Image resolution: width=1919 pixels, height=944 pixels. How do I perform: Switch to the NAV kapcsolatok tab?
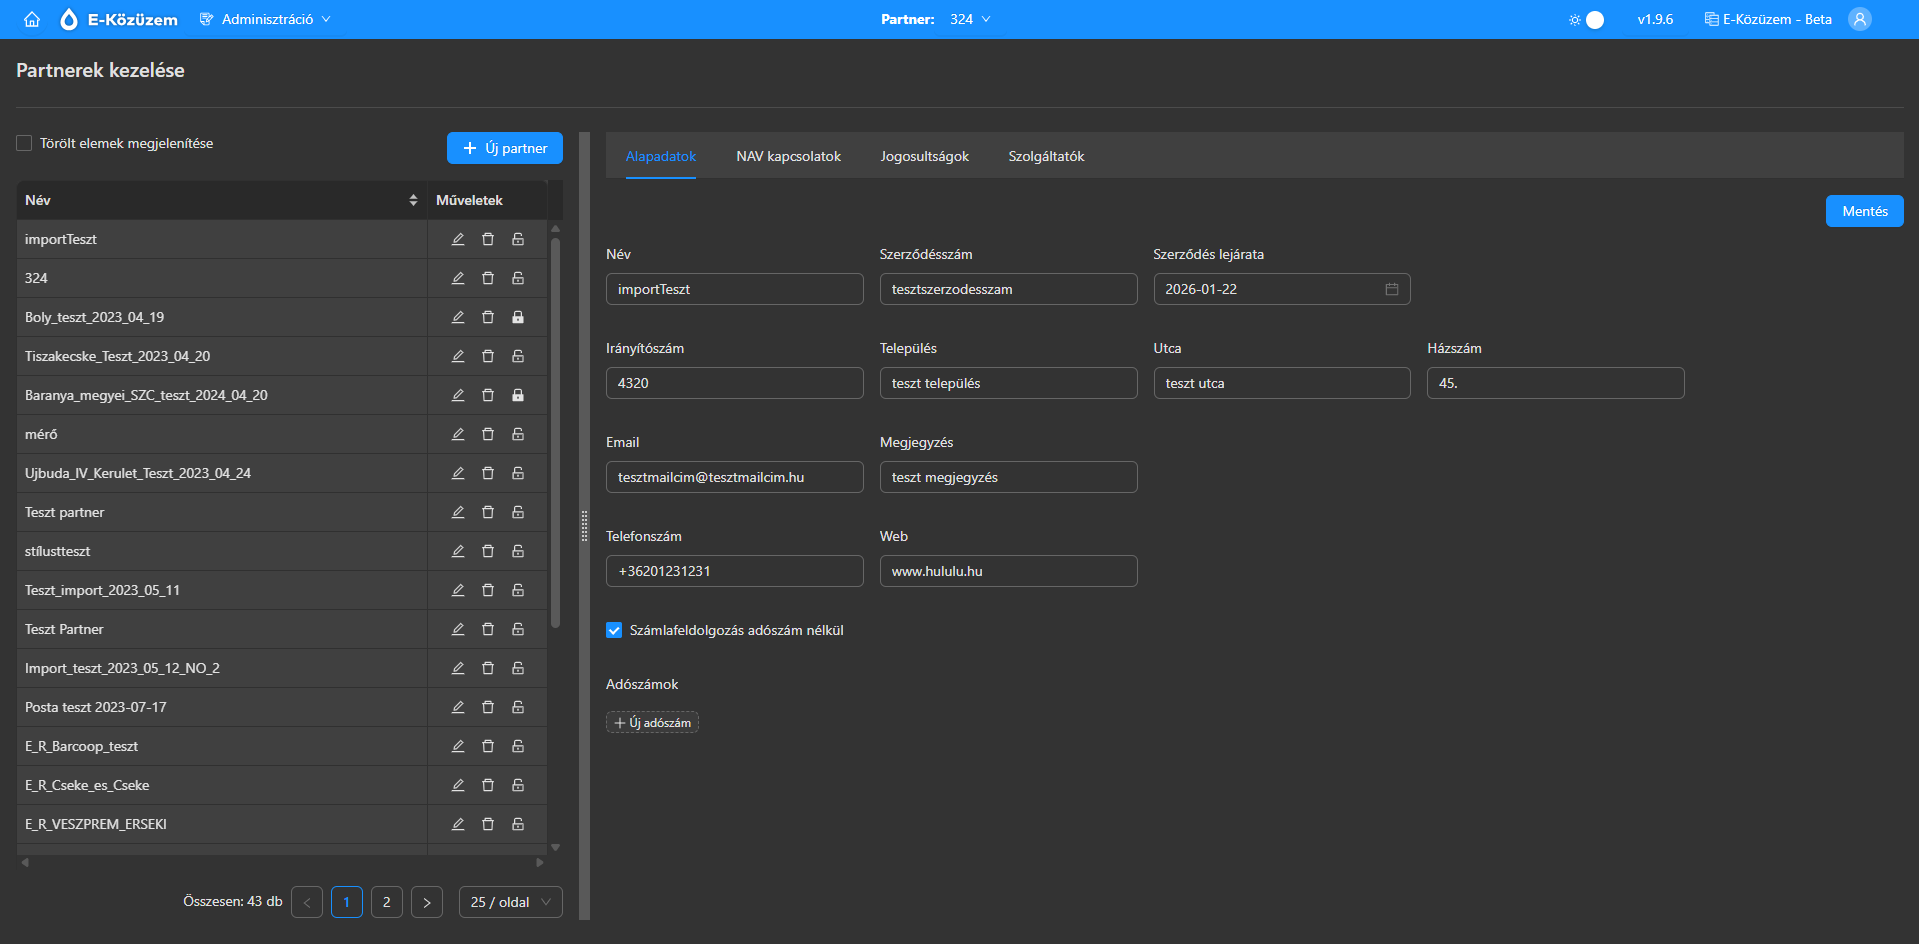tap(788, 156)
